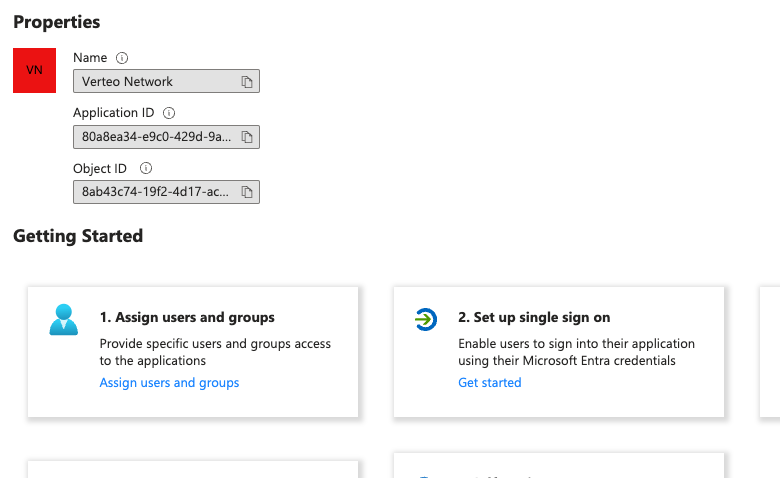This screenshot has height=478, width=780.
Task: Click the blue user icon in Assign users card
Action: pos(64,320)
